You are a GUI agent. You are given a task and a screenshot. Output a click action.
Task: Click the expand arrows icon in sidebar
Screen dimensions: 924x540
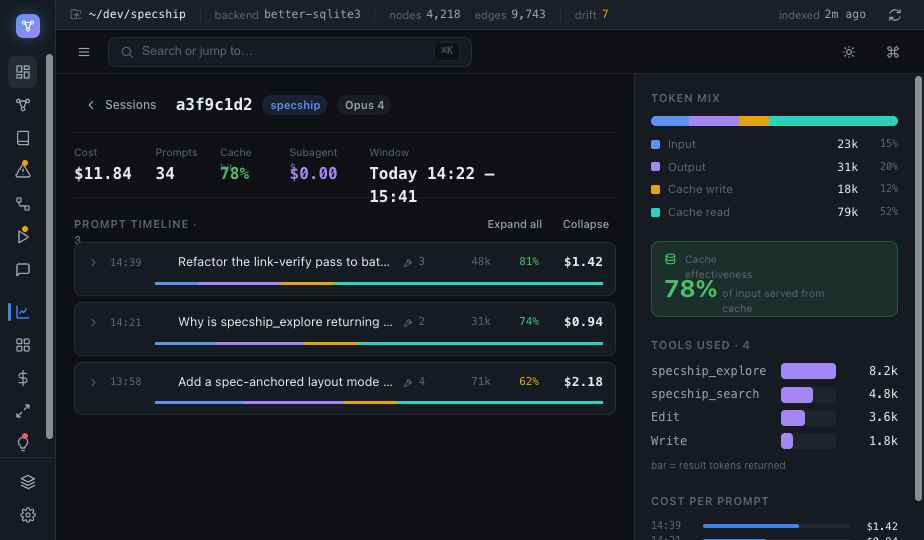(23, 411)
